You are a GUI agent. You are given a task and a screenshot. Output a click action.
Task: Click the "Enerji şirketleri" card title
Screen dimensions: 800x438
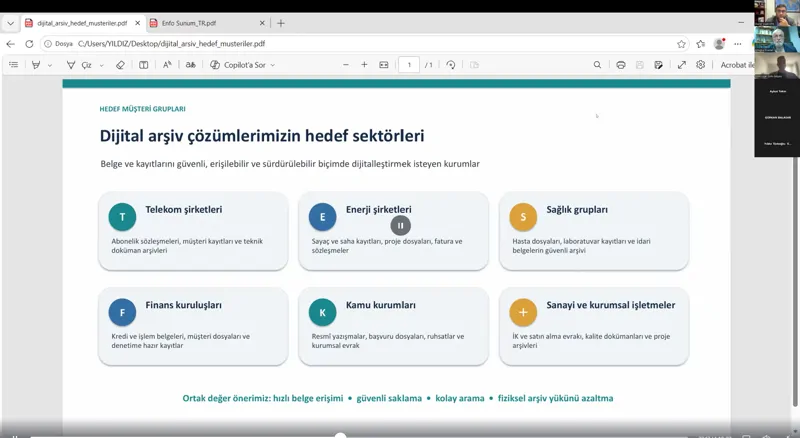(x=379, y=210)
